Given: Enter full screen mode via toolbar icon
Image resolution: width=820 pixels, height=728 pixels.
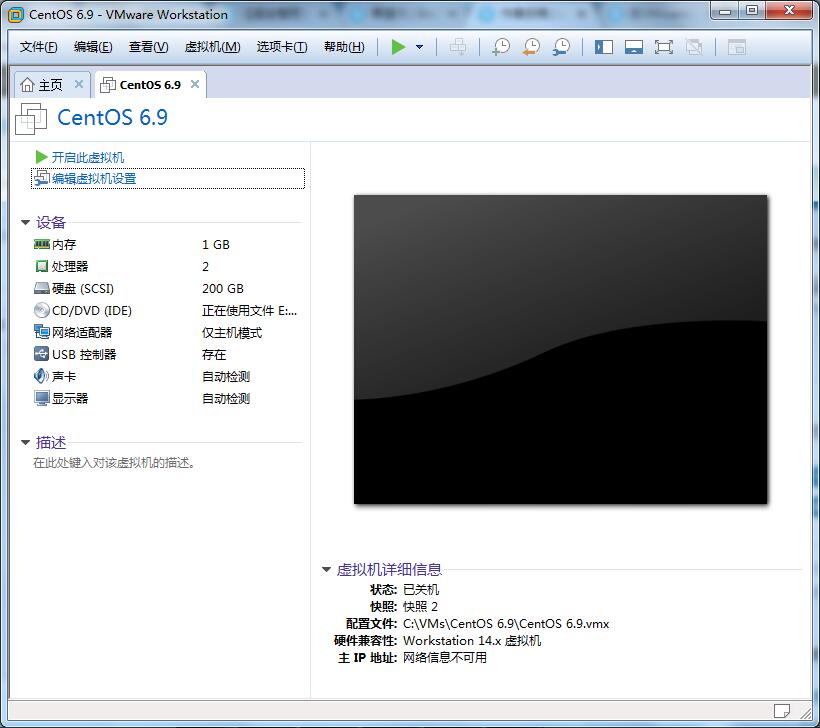Looking at the screenshot, I should [x=664, y=47].
